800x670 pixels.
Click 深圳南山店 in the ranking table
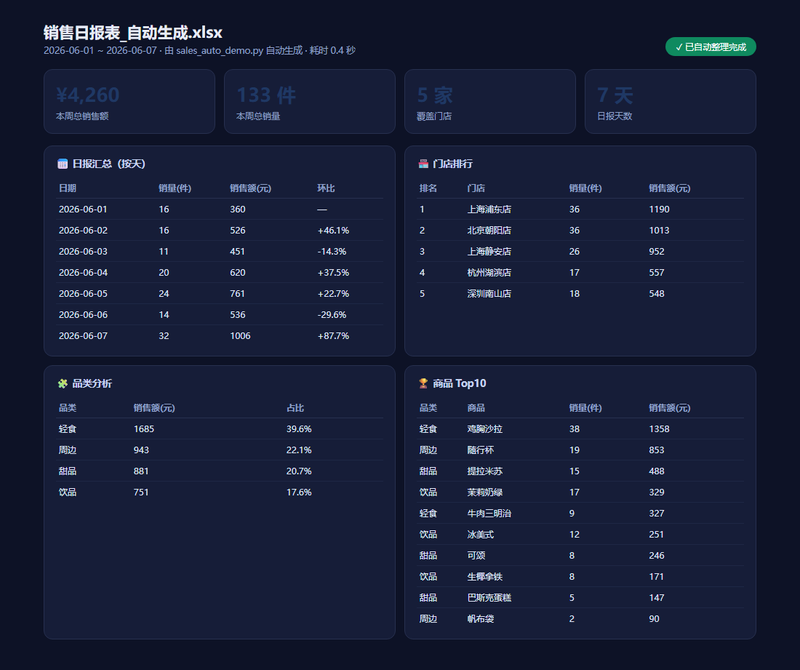(489, 293)
